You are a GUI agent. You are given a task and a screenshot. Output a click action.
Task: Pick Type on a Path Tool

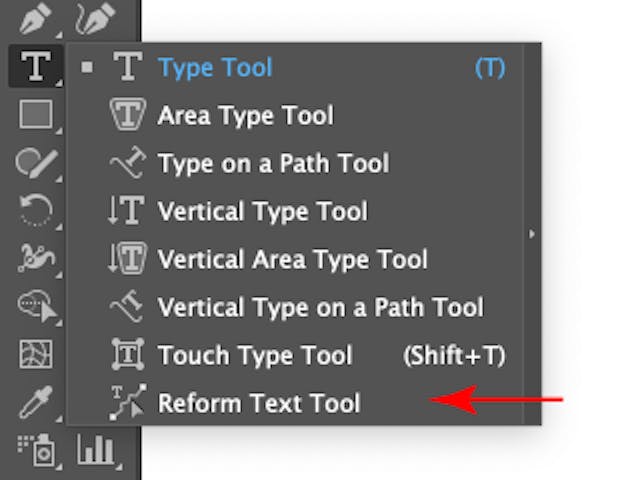(x=273, y=163)
